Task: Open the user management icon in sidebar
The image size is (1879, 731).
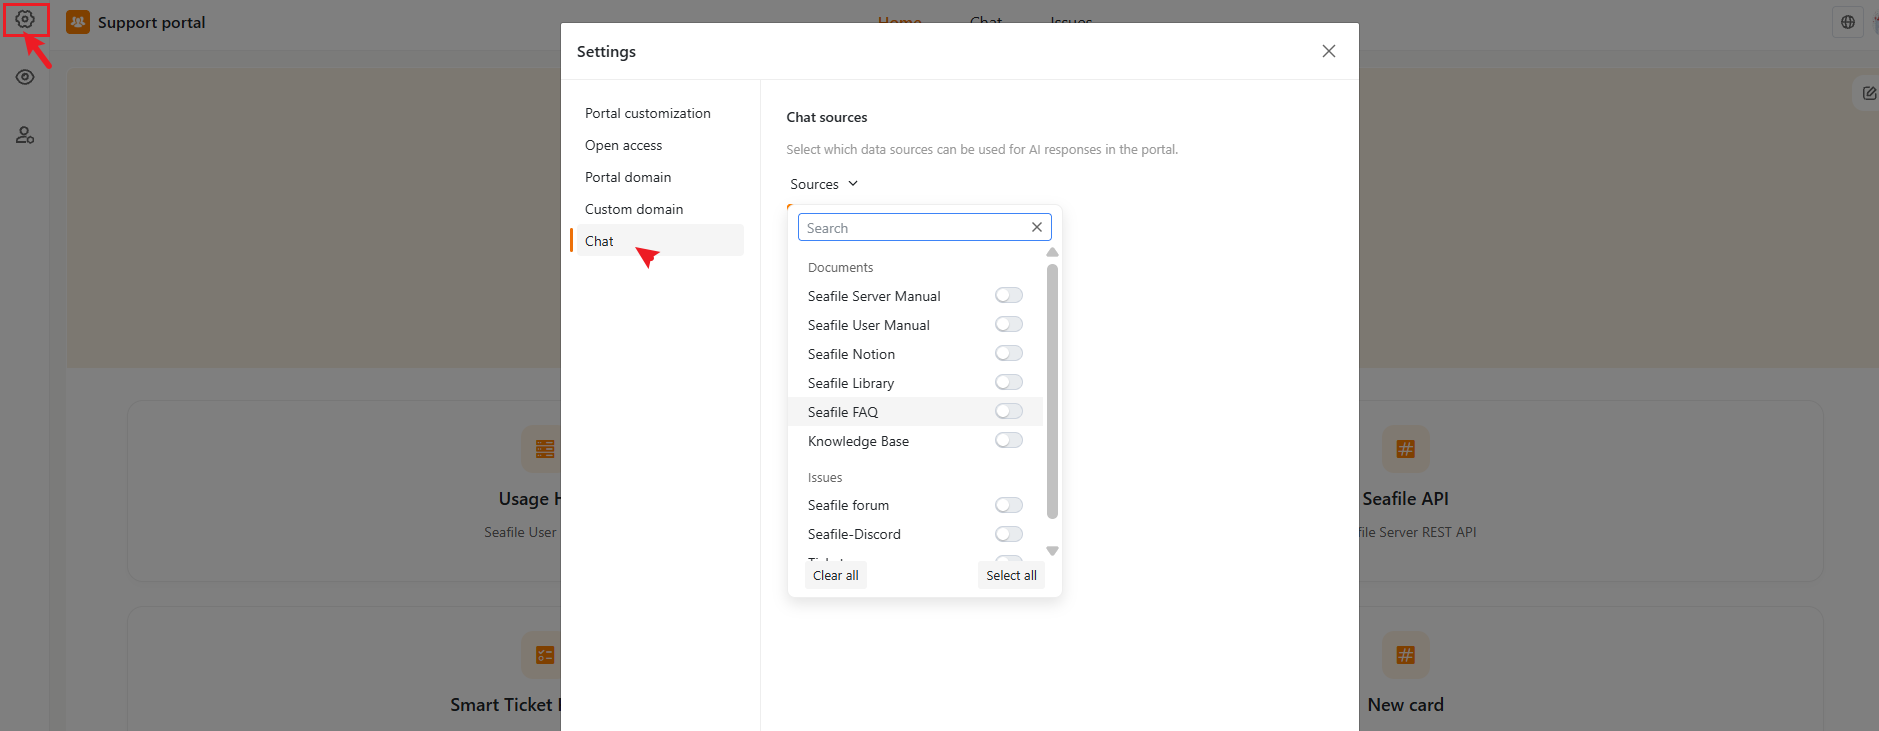Action: [x=25, y=135]
